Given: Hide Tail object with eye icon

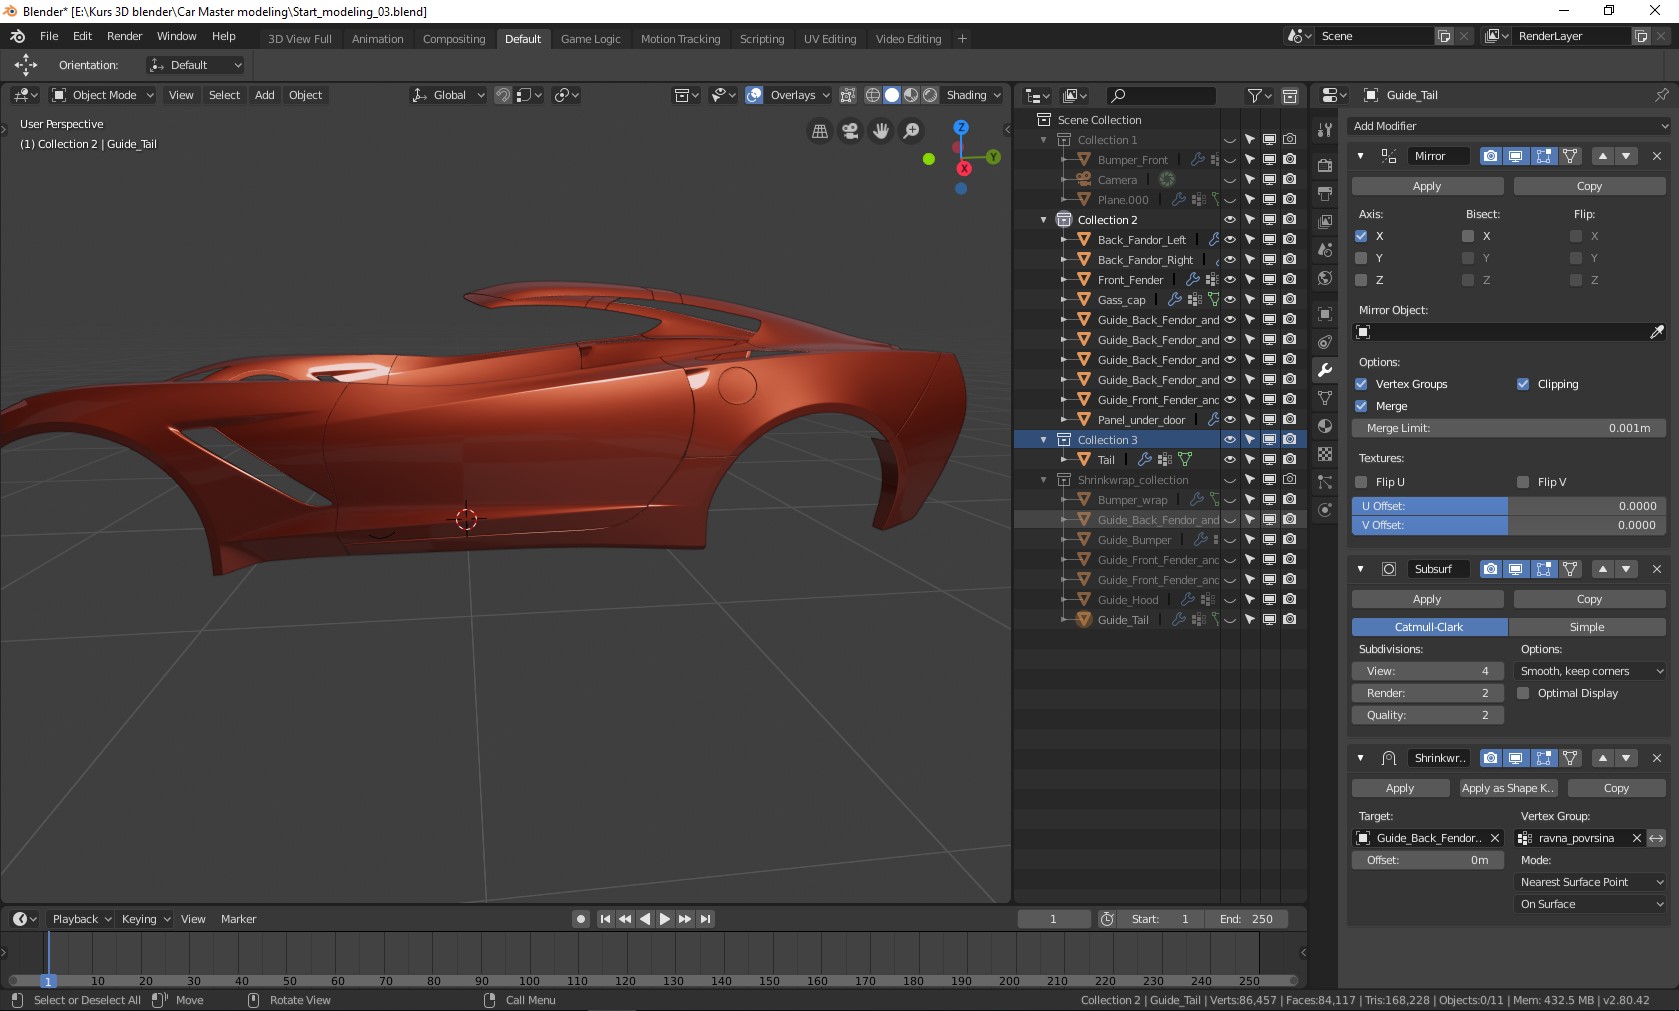Looking at the screenshot, I should [x=1230, y=460].
